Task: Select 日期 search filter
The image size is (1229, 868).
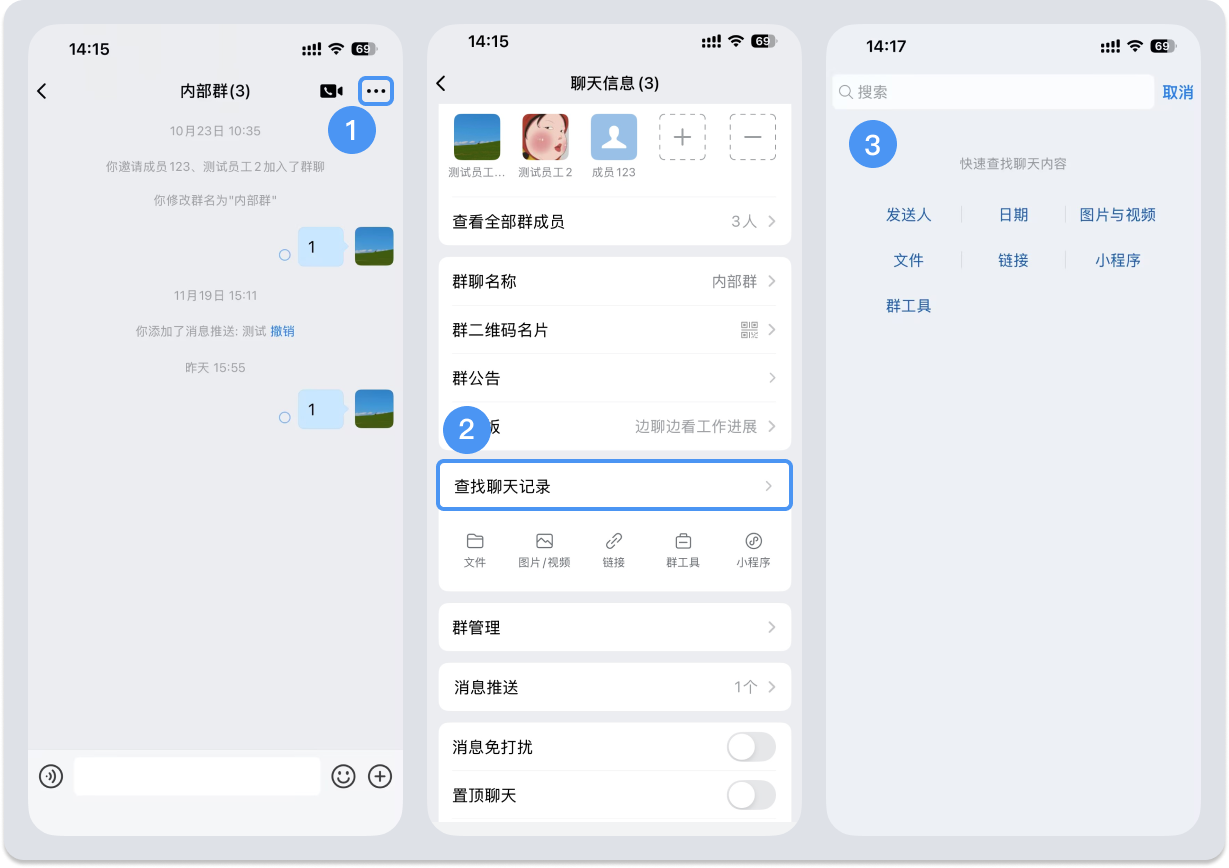Action: 1012,214
